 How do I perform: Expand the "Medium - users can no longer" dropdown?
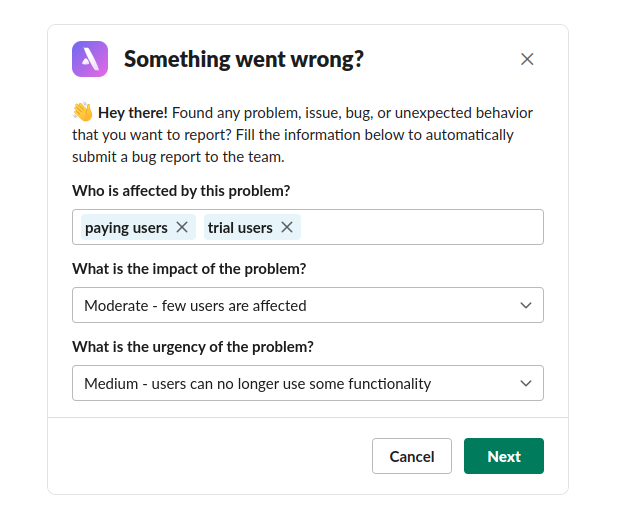pyautogui.click(x=300, y=383)
